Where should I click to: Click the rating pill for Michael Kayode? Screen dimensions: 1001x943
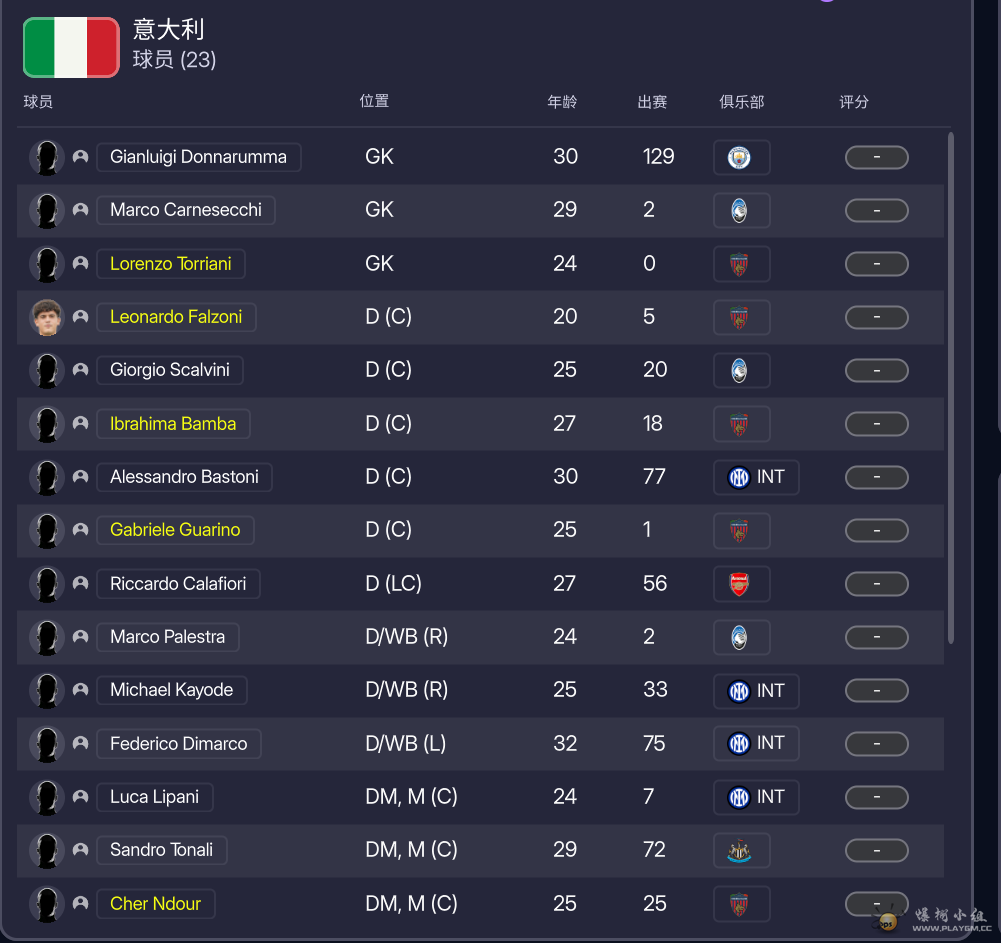click(876, 691)
